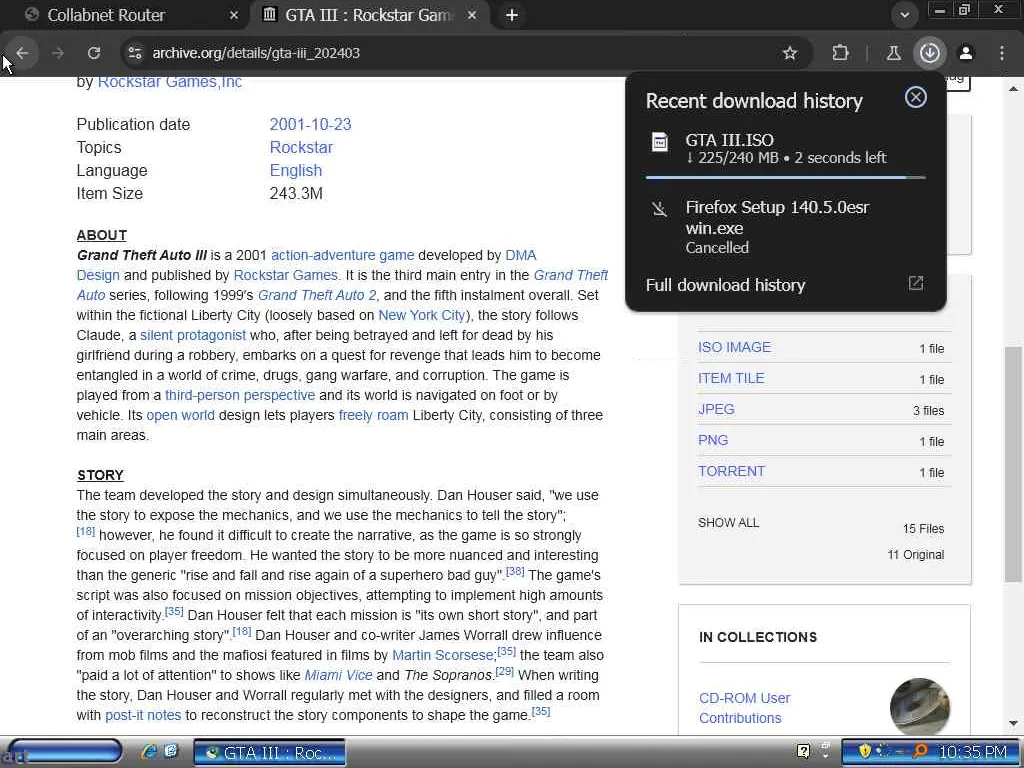The height and width of the screenshot is (768, 1024).
Task: Follow the silent protagonist link
Action: (193, 335)
